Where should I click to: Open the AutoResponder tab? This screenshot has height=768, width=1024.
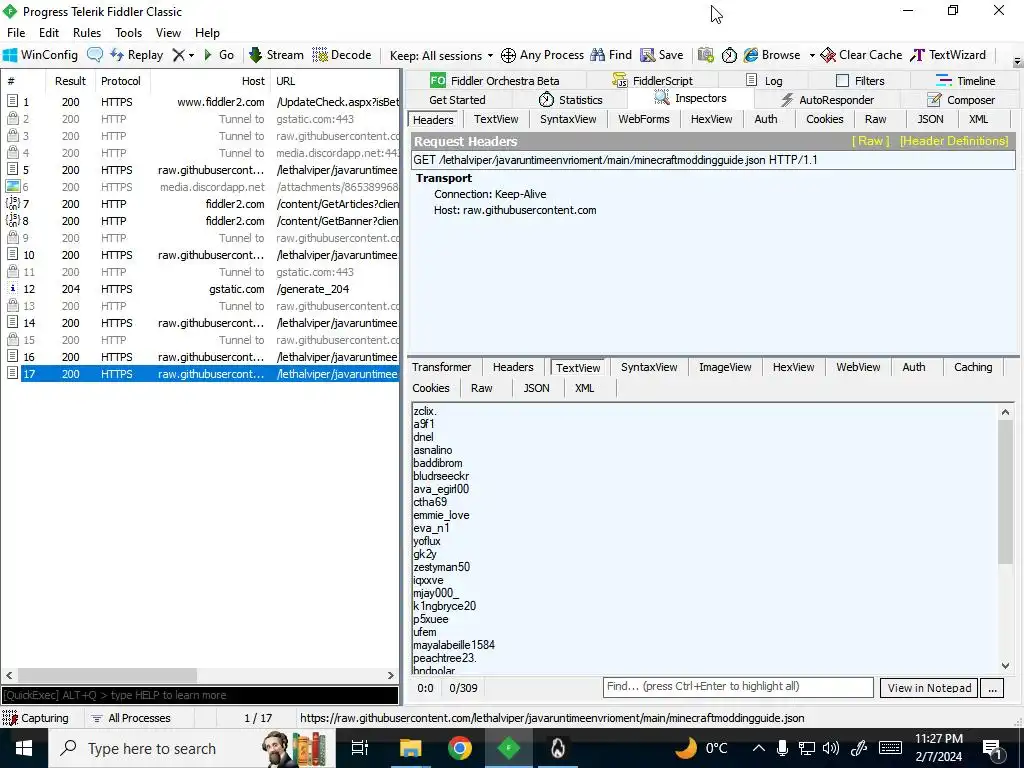point(827,100)
